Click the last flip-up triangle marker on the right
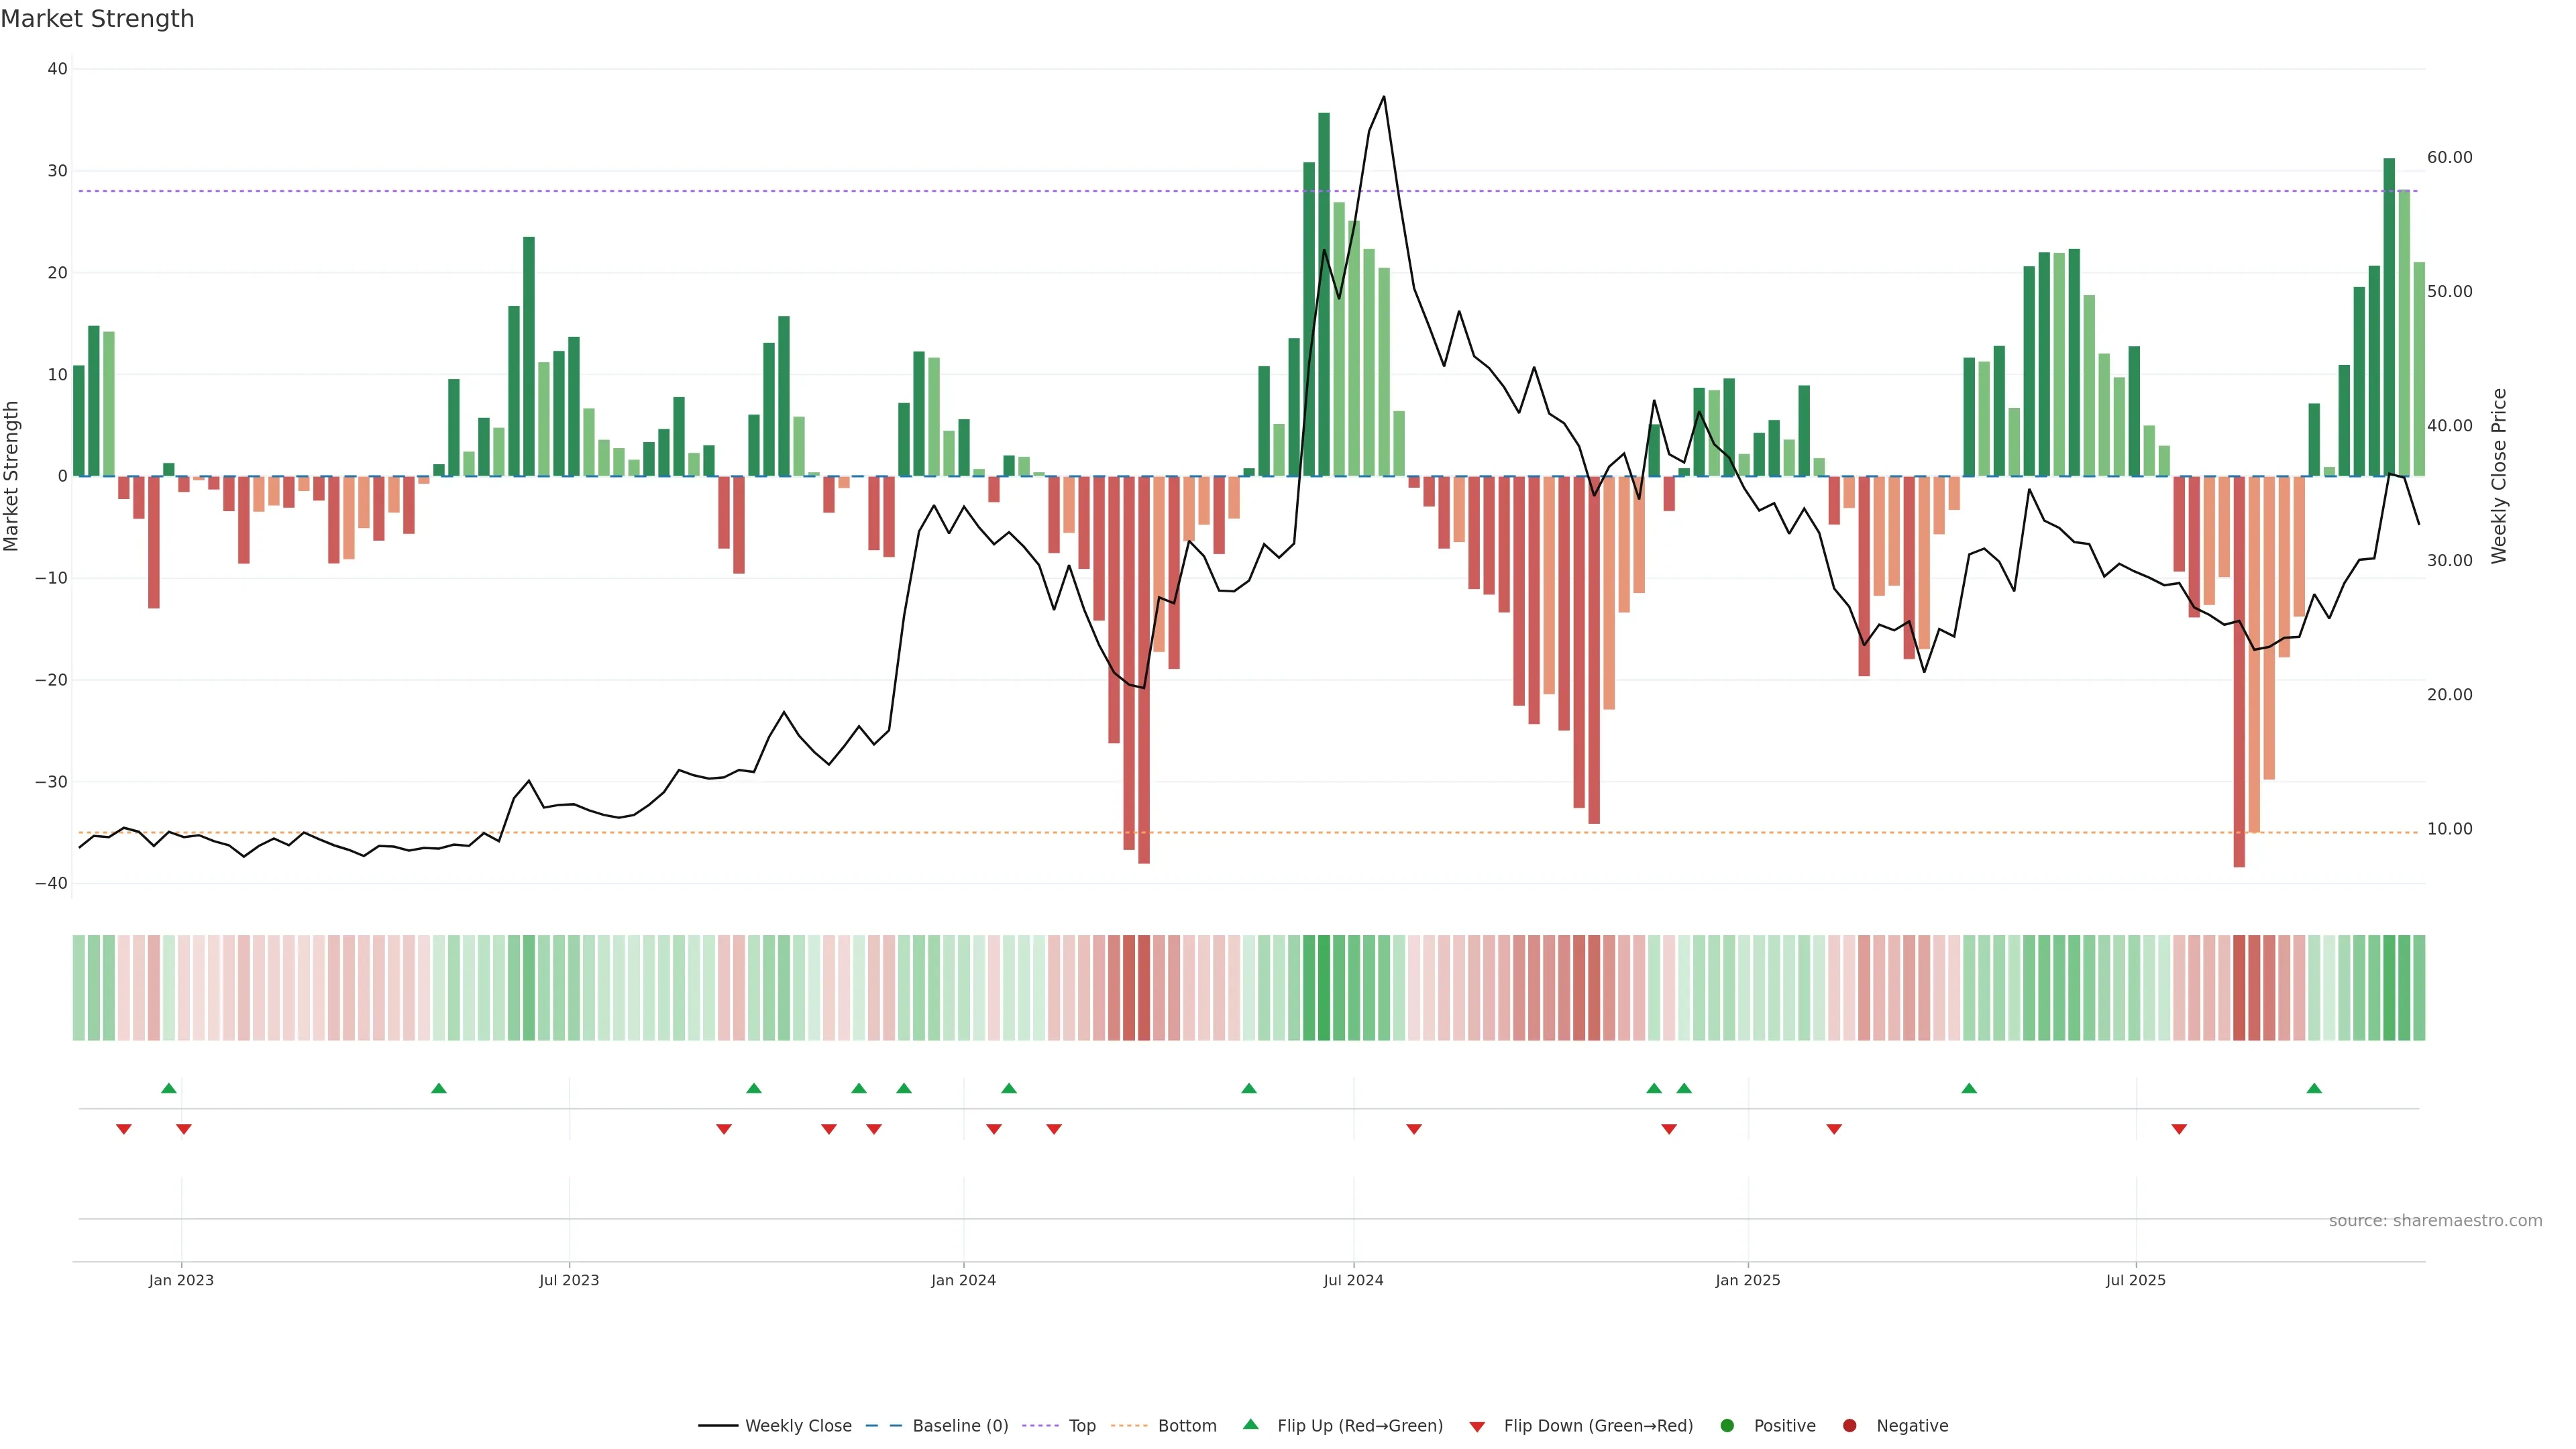This screenshot has width=2576, height=1449. (2314, 1088)
